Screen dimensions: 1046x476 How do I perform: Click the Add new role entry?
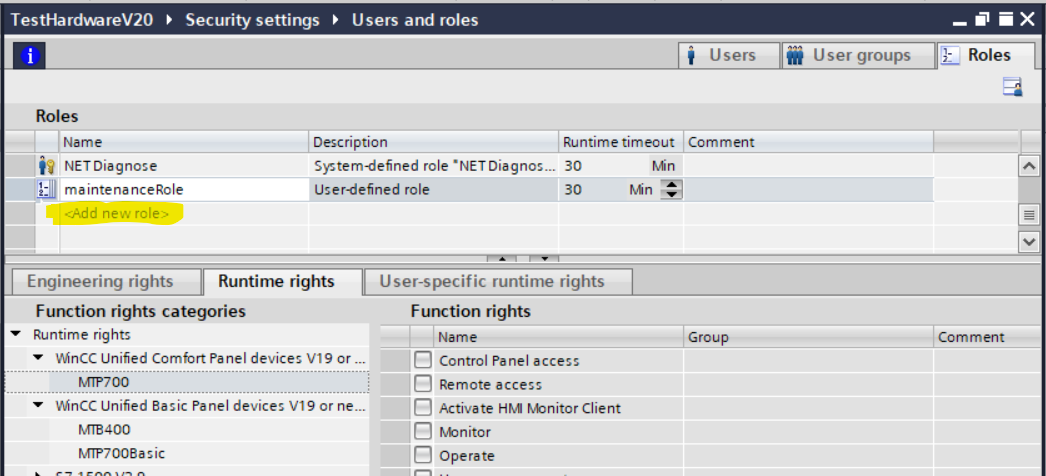click(116, 214)
